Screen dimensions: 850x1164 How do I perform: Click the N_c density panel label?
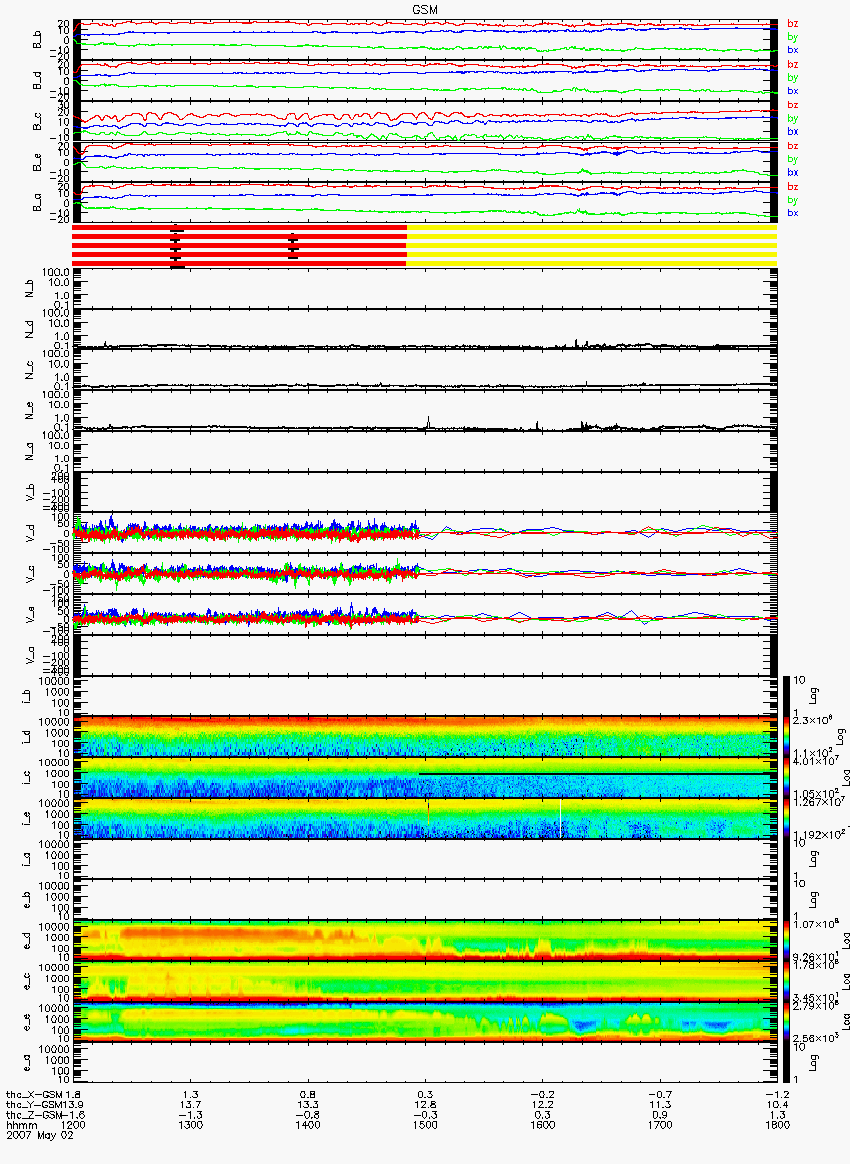tap(30, 370)
